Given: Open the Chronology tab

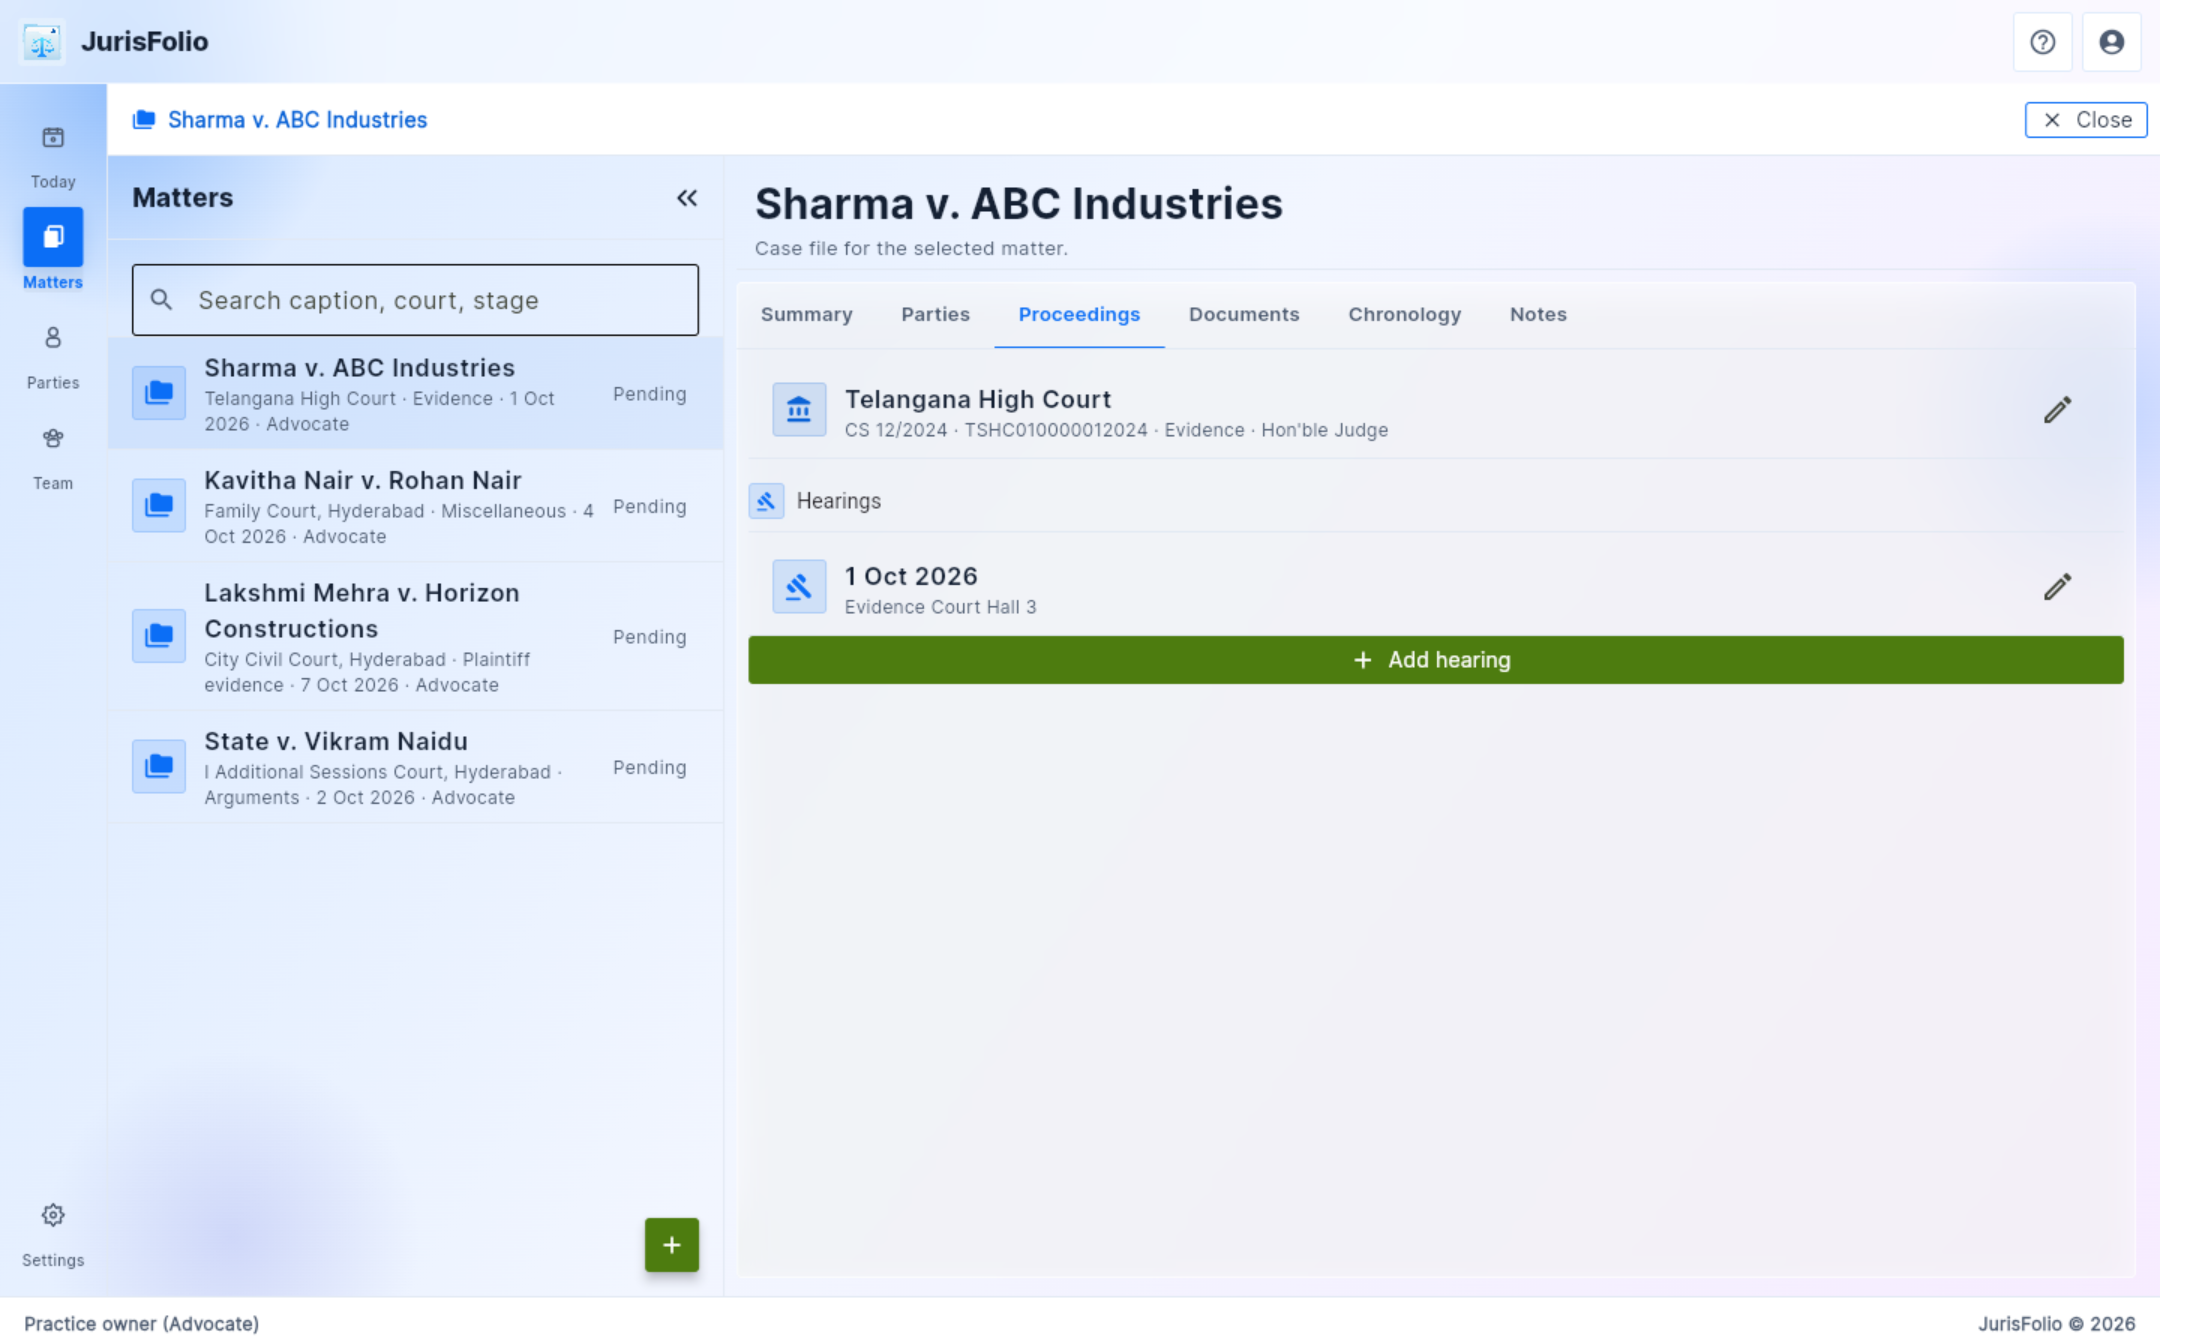Looking at the screenshot, I should [x=1404, y=315].
